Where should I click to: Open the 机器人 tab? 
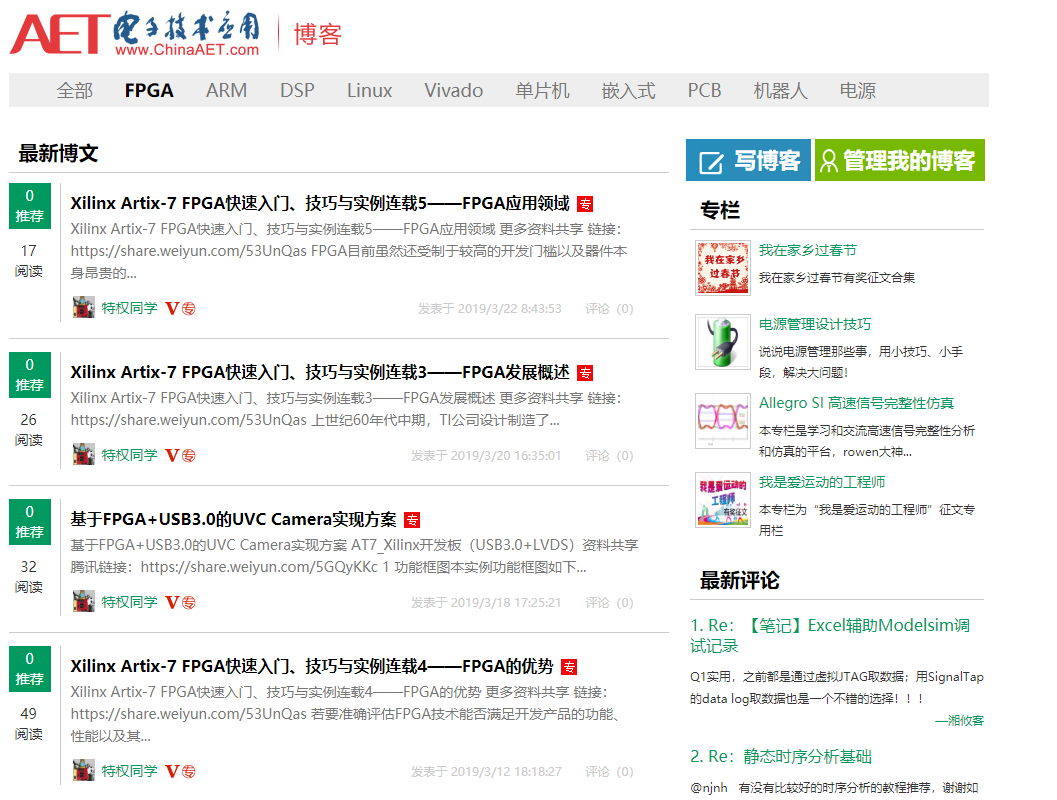coord(781,90)
